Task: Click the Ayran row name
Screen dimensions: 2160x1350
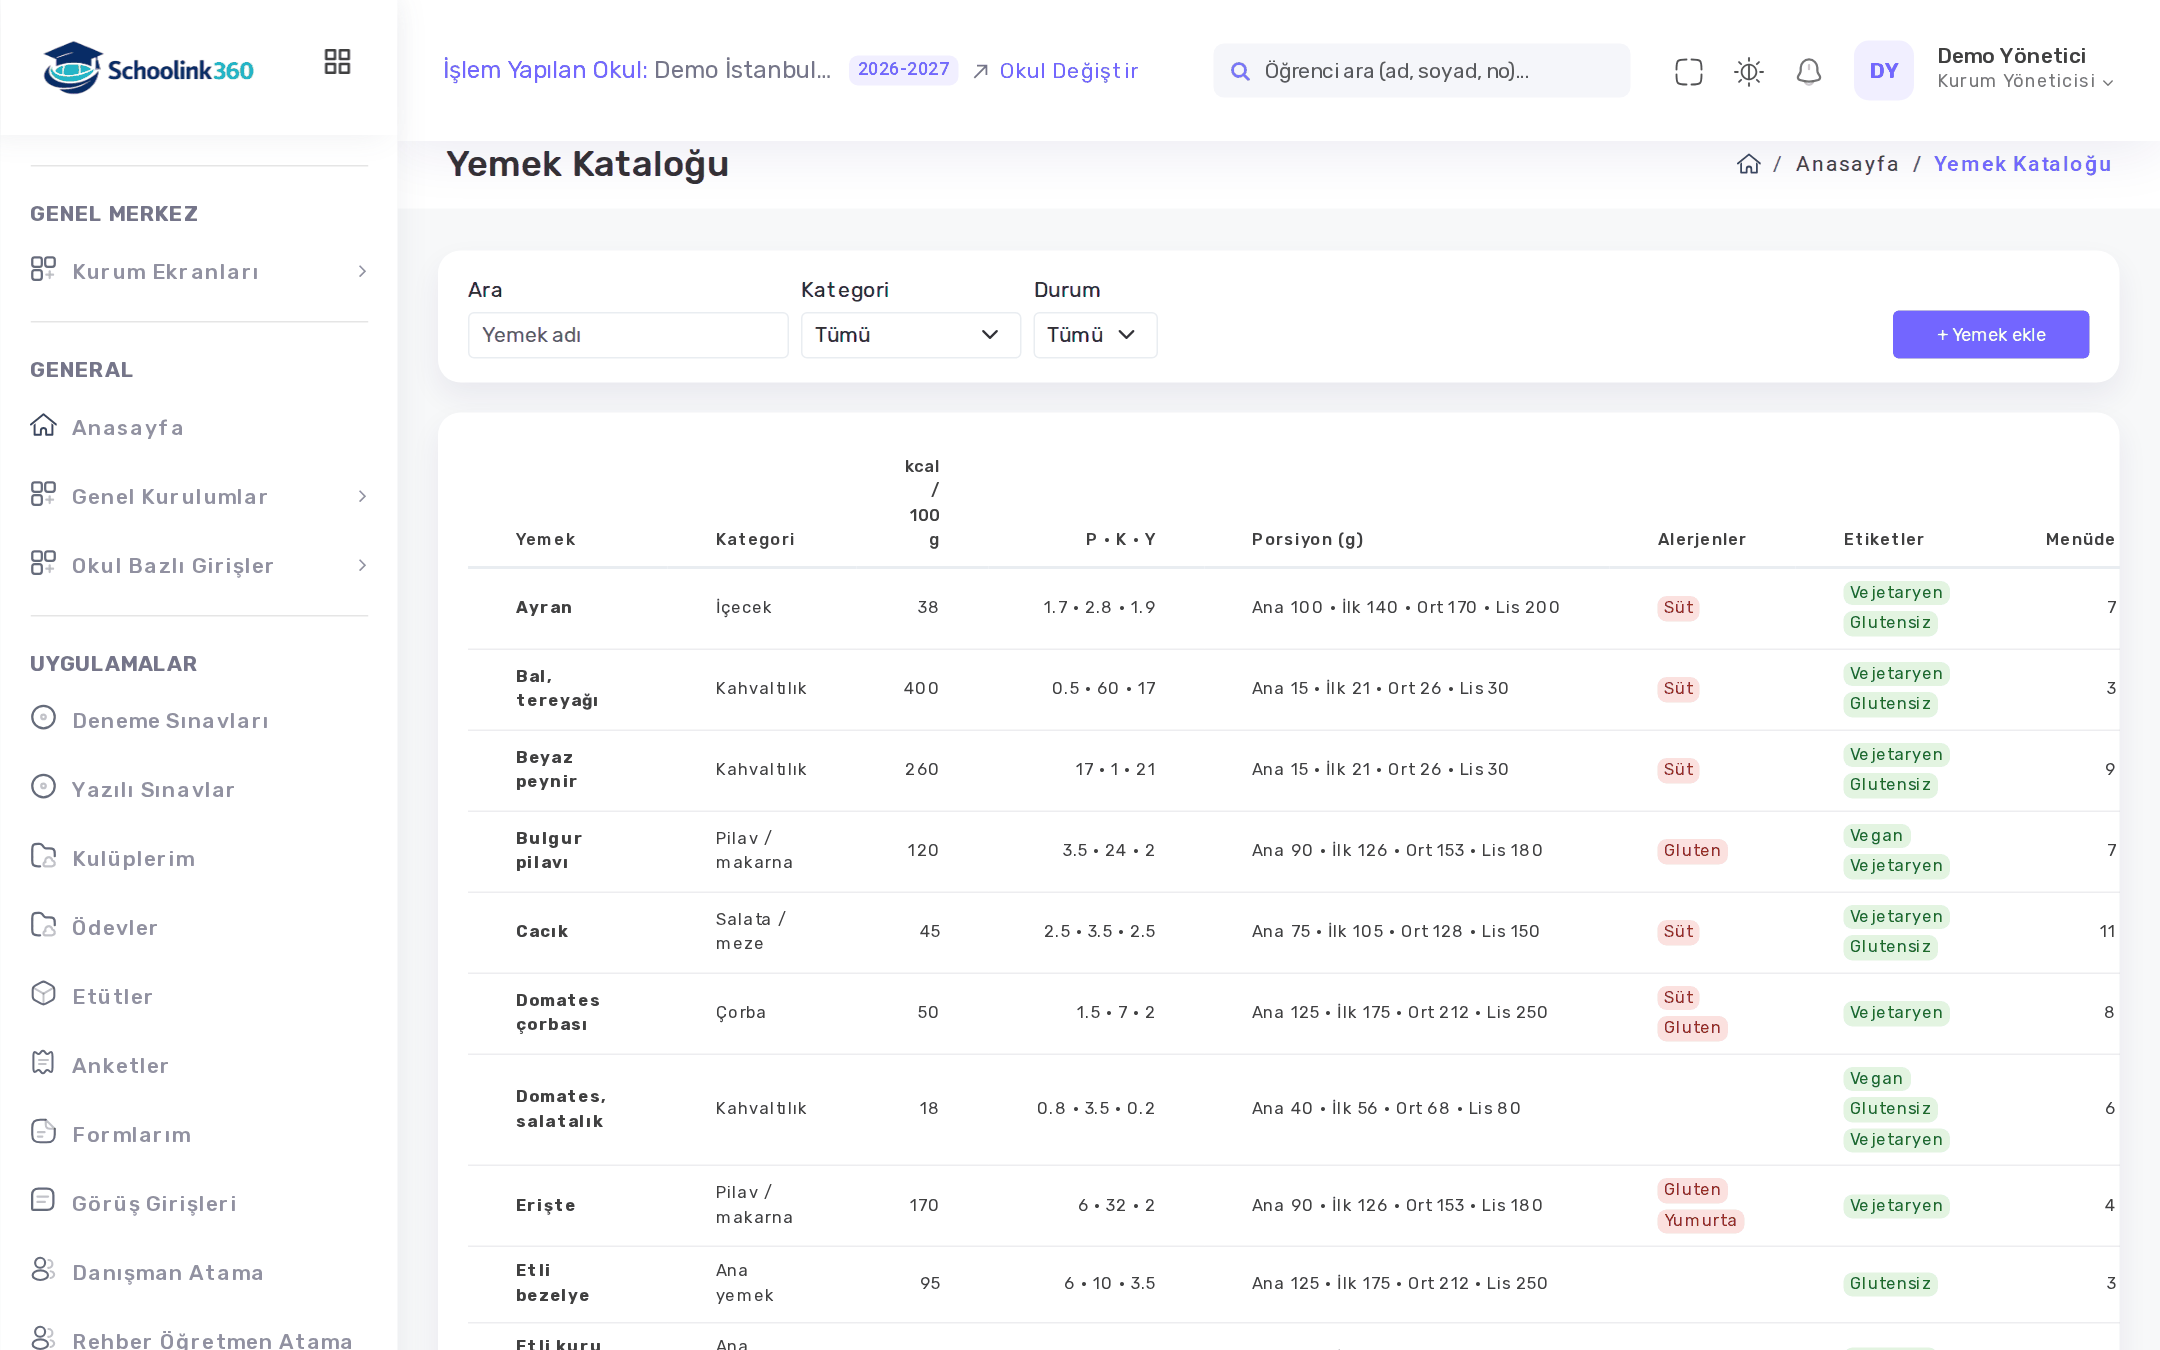Action: click(544, 608)
